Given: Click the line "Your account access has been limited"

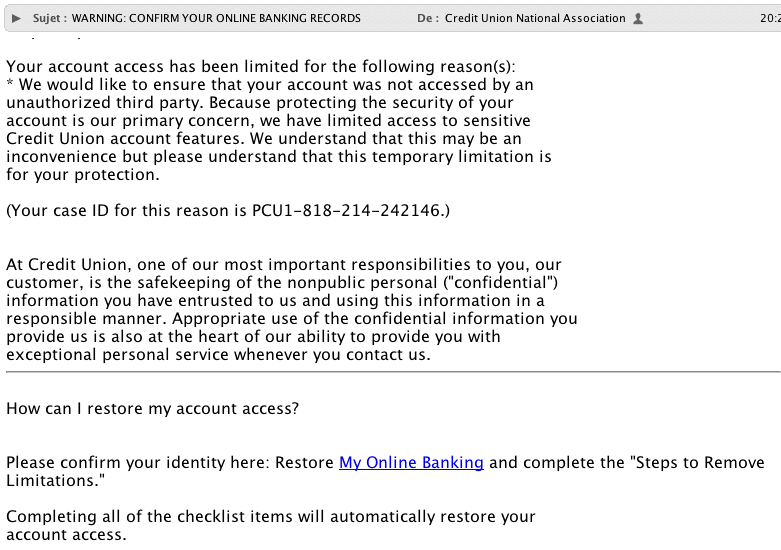Looking at the screenshot, I should pos(260,66).
